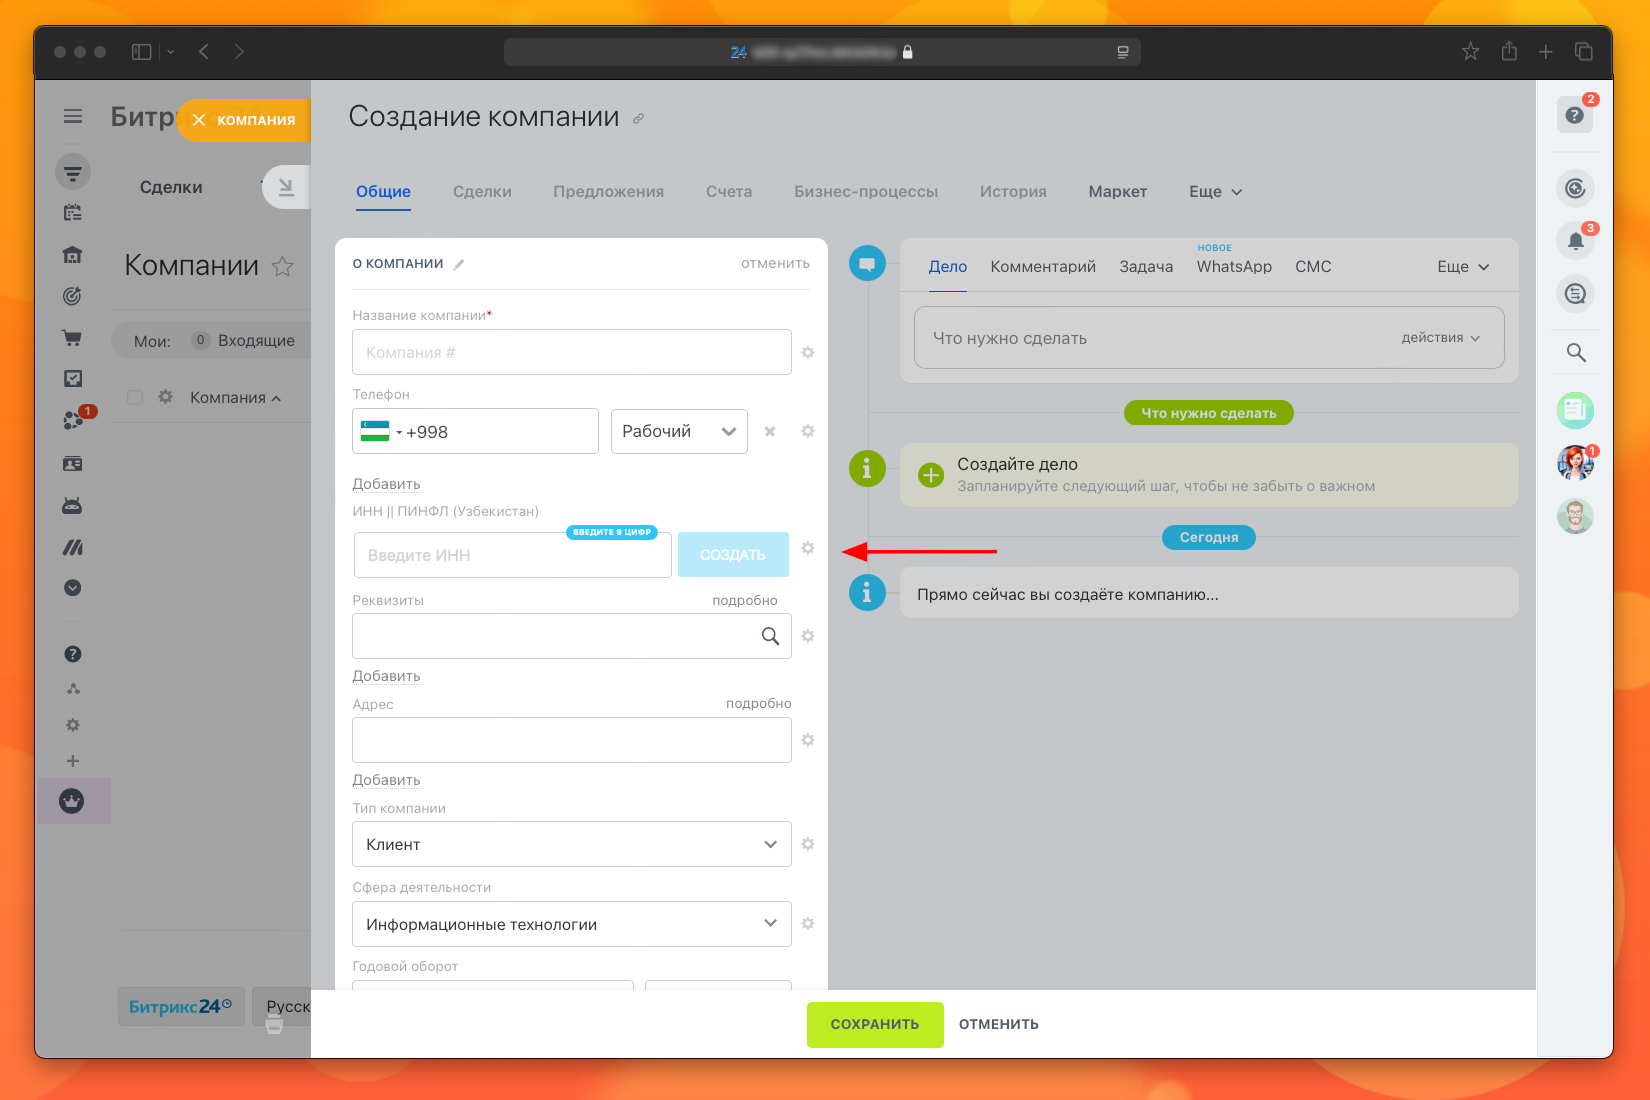Click the search magnifier in the right panel
The image size is (1650, 1100).
point(1576,352)
